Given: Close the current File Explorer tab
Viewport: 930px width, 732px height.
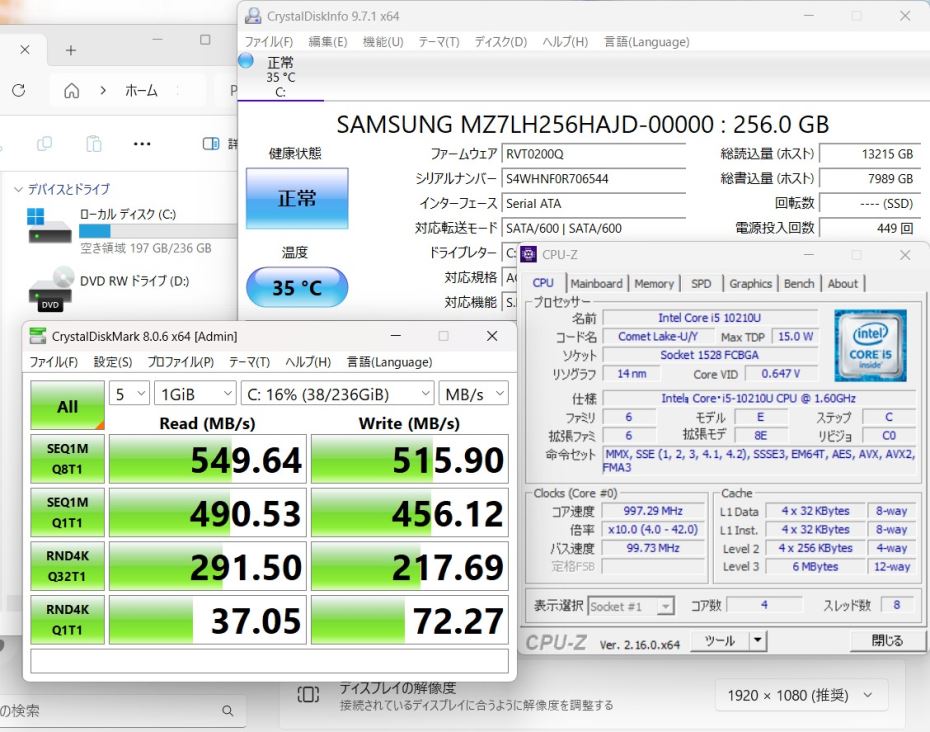Looking at the screenshot, I should click(x=25, y=50).
